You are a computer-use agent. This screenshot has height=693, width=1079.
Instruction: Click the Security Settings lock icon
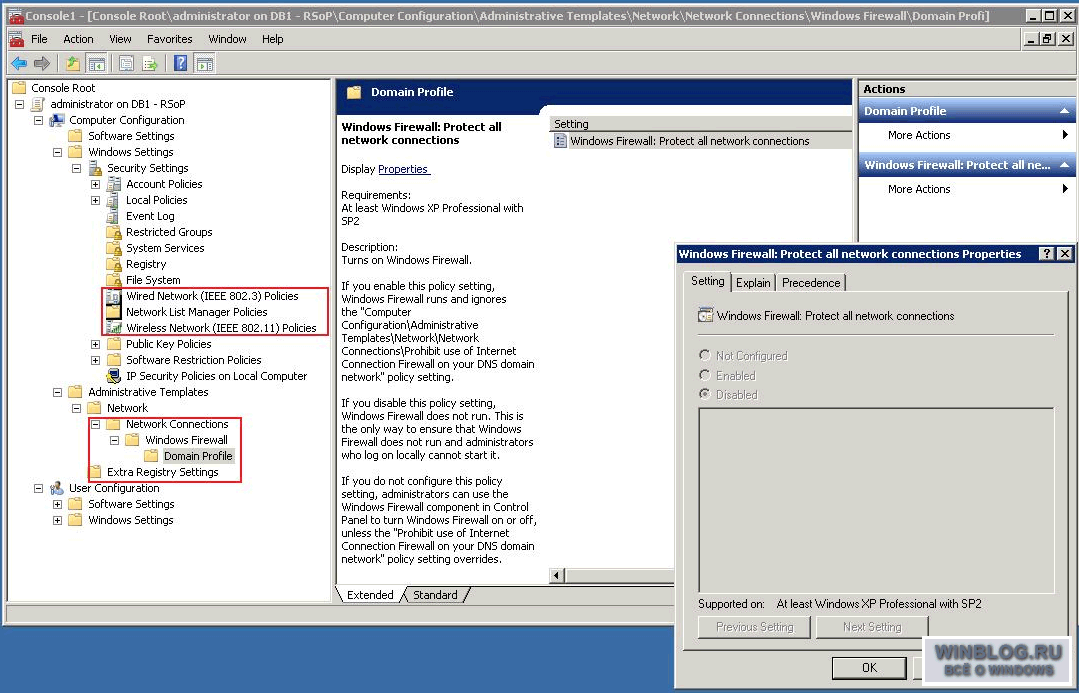pos(95,168)
